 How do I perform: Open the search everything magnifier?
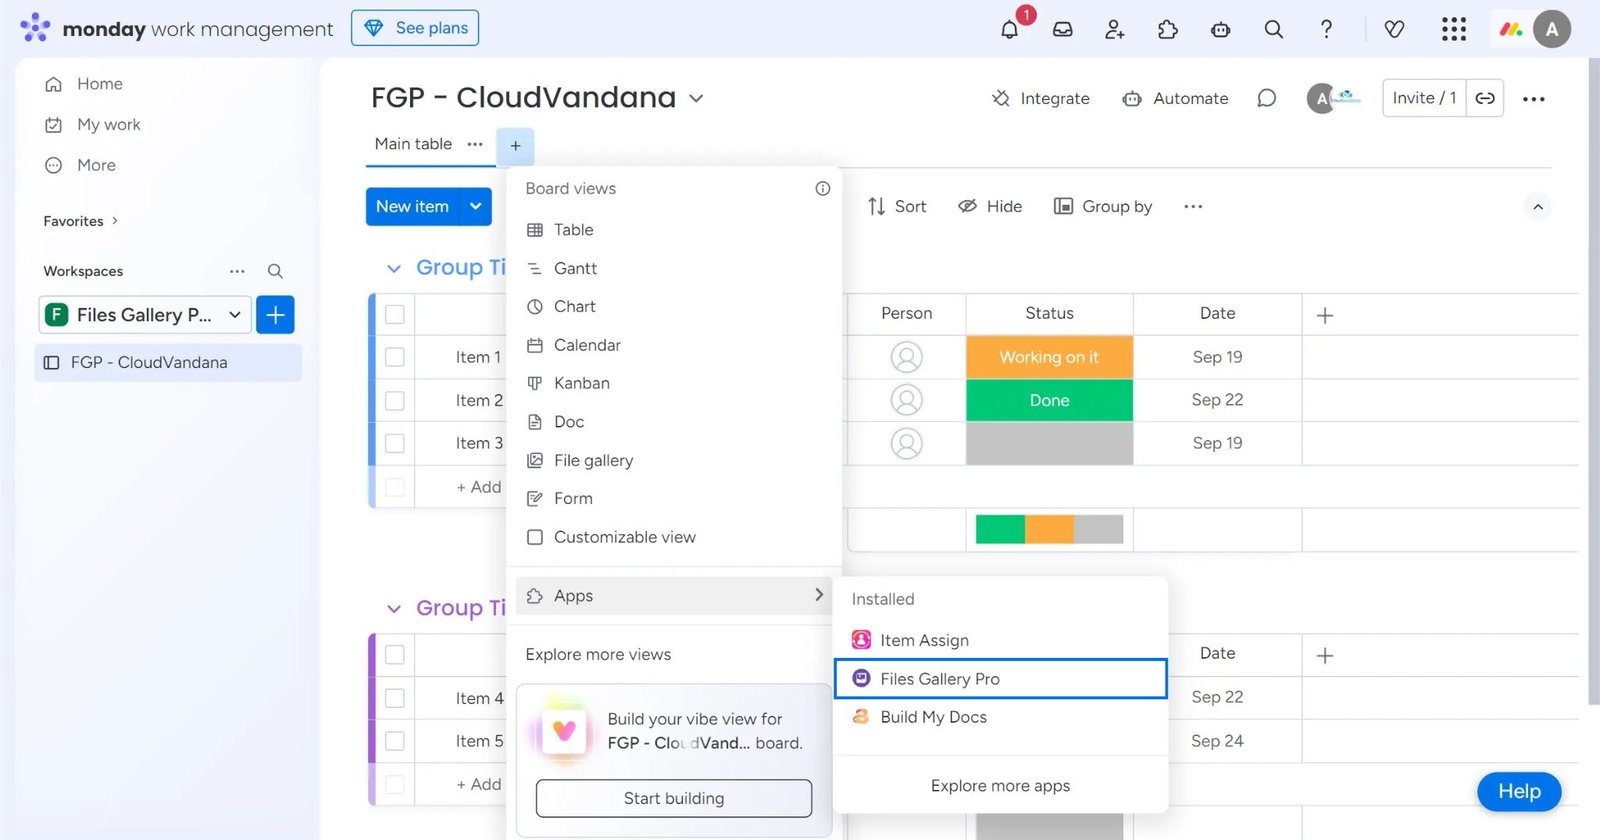(1273, 29)
